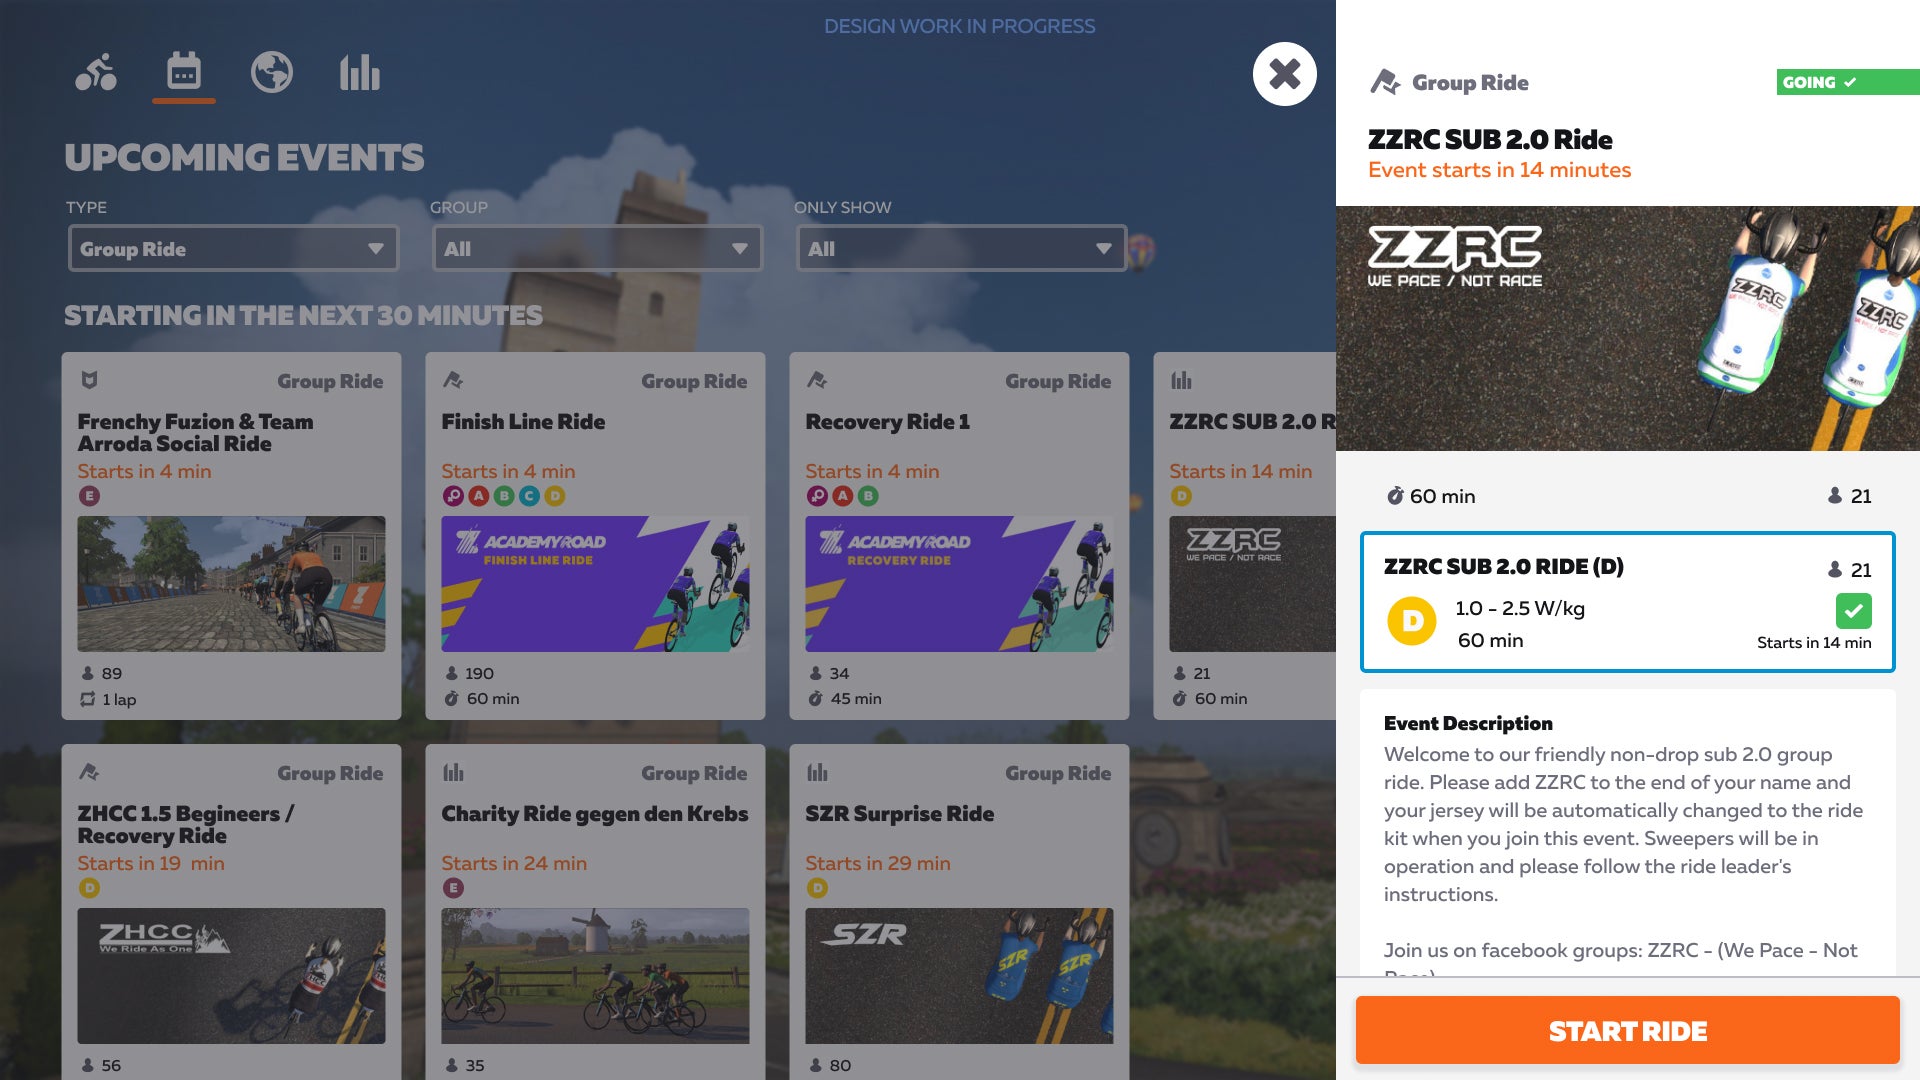Close the event detail panel
This screenshot has height=1080, width=1920.
point(1284,71)
